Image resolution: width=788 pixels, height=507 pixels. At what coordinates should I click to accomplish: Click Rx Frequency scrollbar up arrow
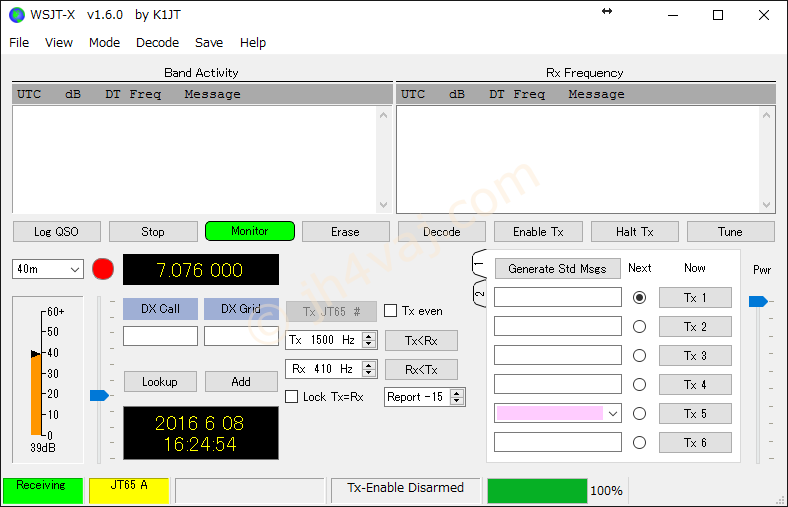[766, 115]
